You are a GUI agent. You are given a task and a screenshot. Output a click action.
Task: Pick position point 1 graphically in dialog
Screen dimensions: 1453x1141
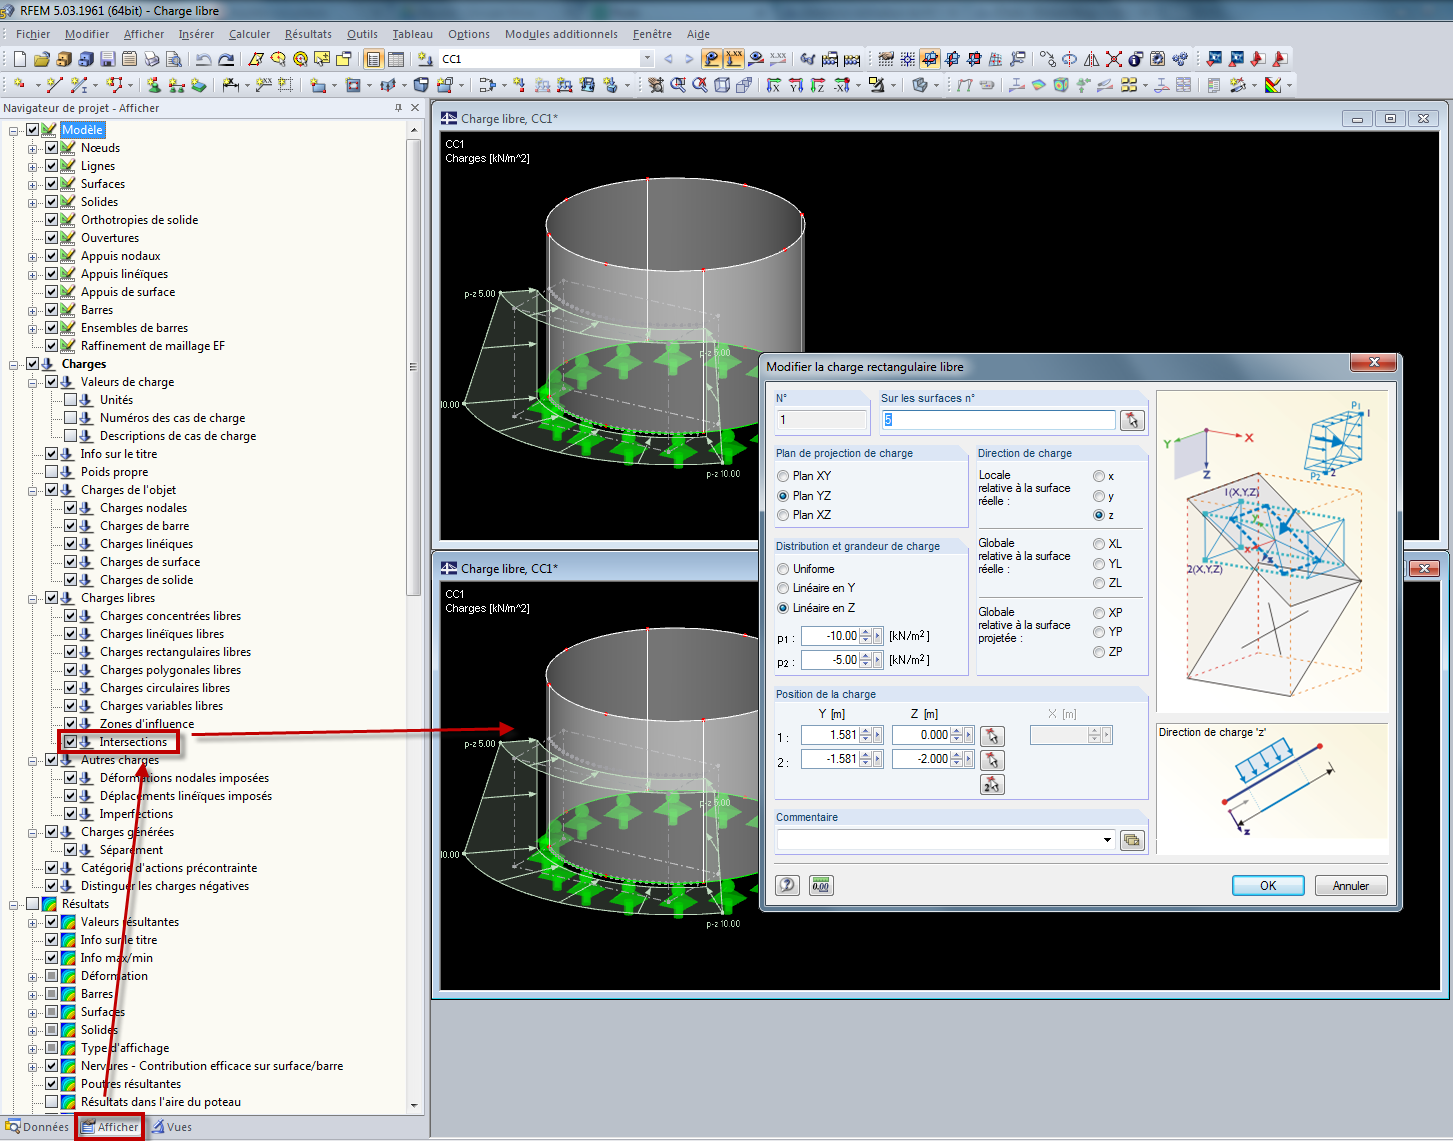(992, 736)
